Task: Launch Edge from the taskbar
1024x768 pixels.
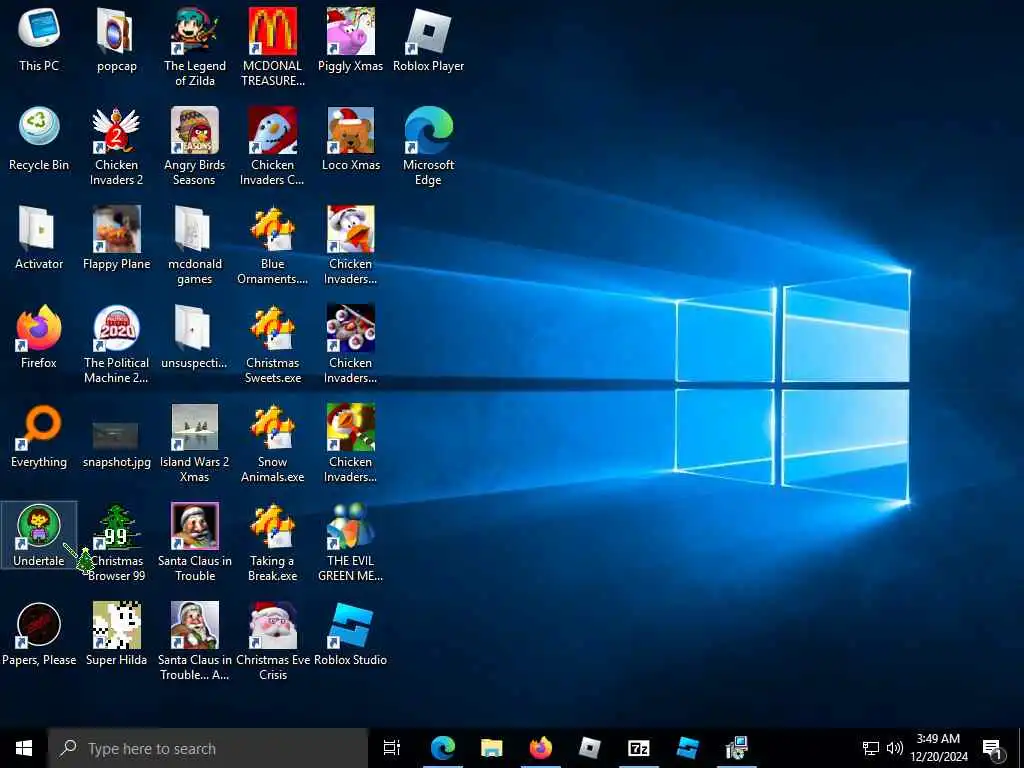Action: [x=442, y=748]
